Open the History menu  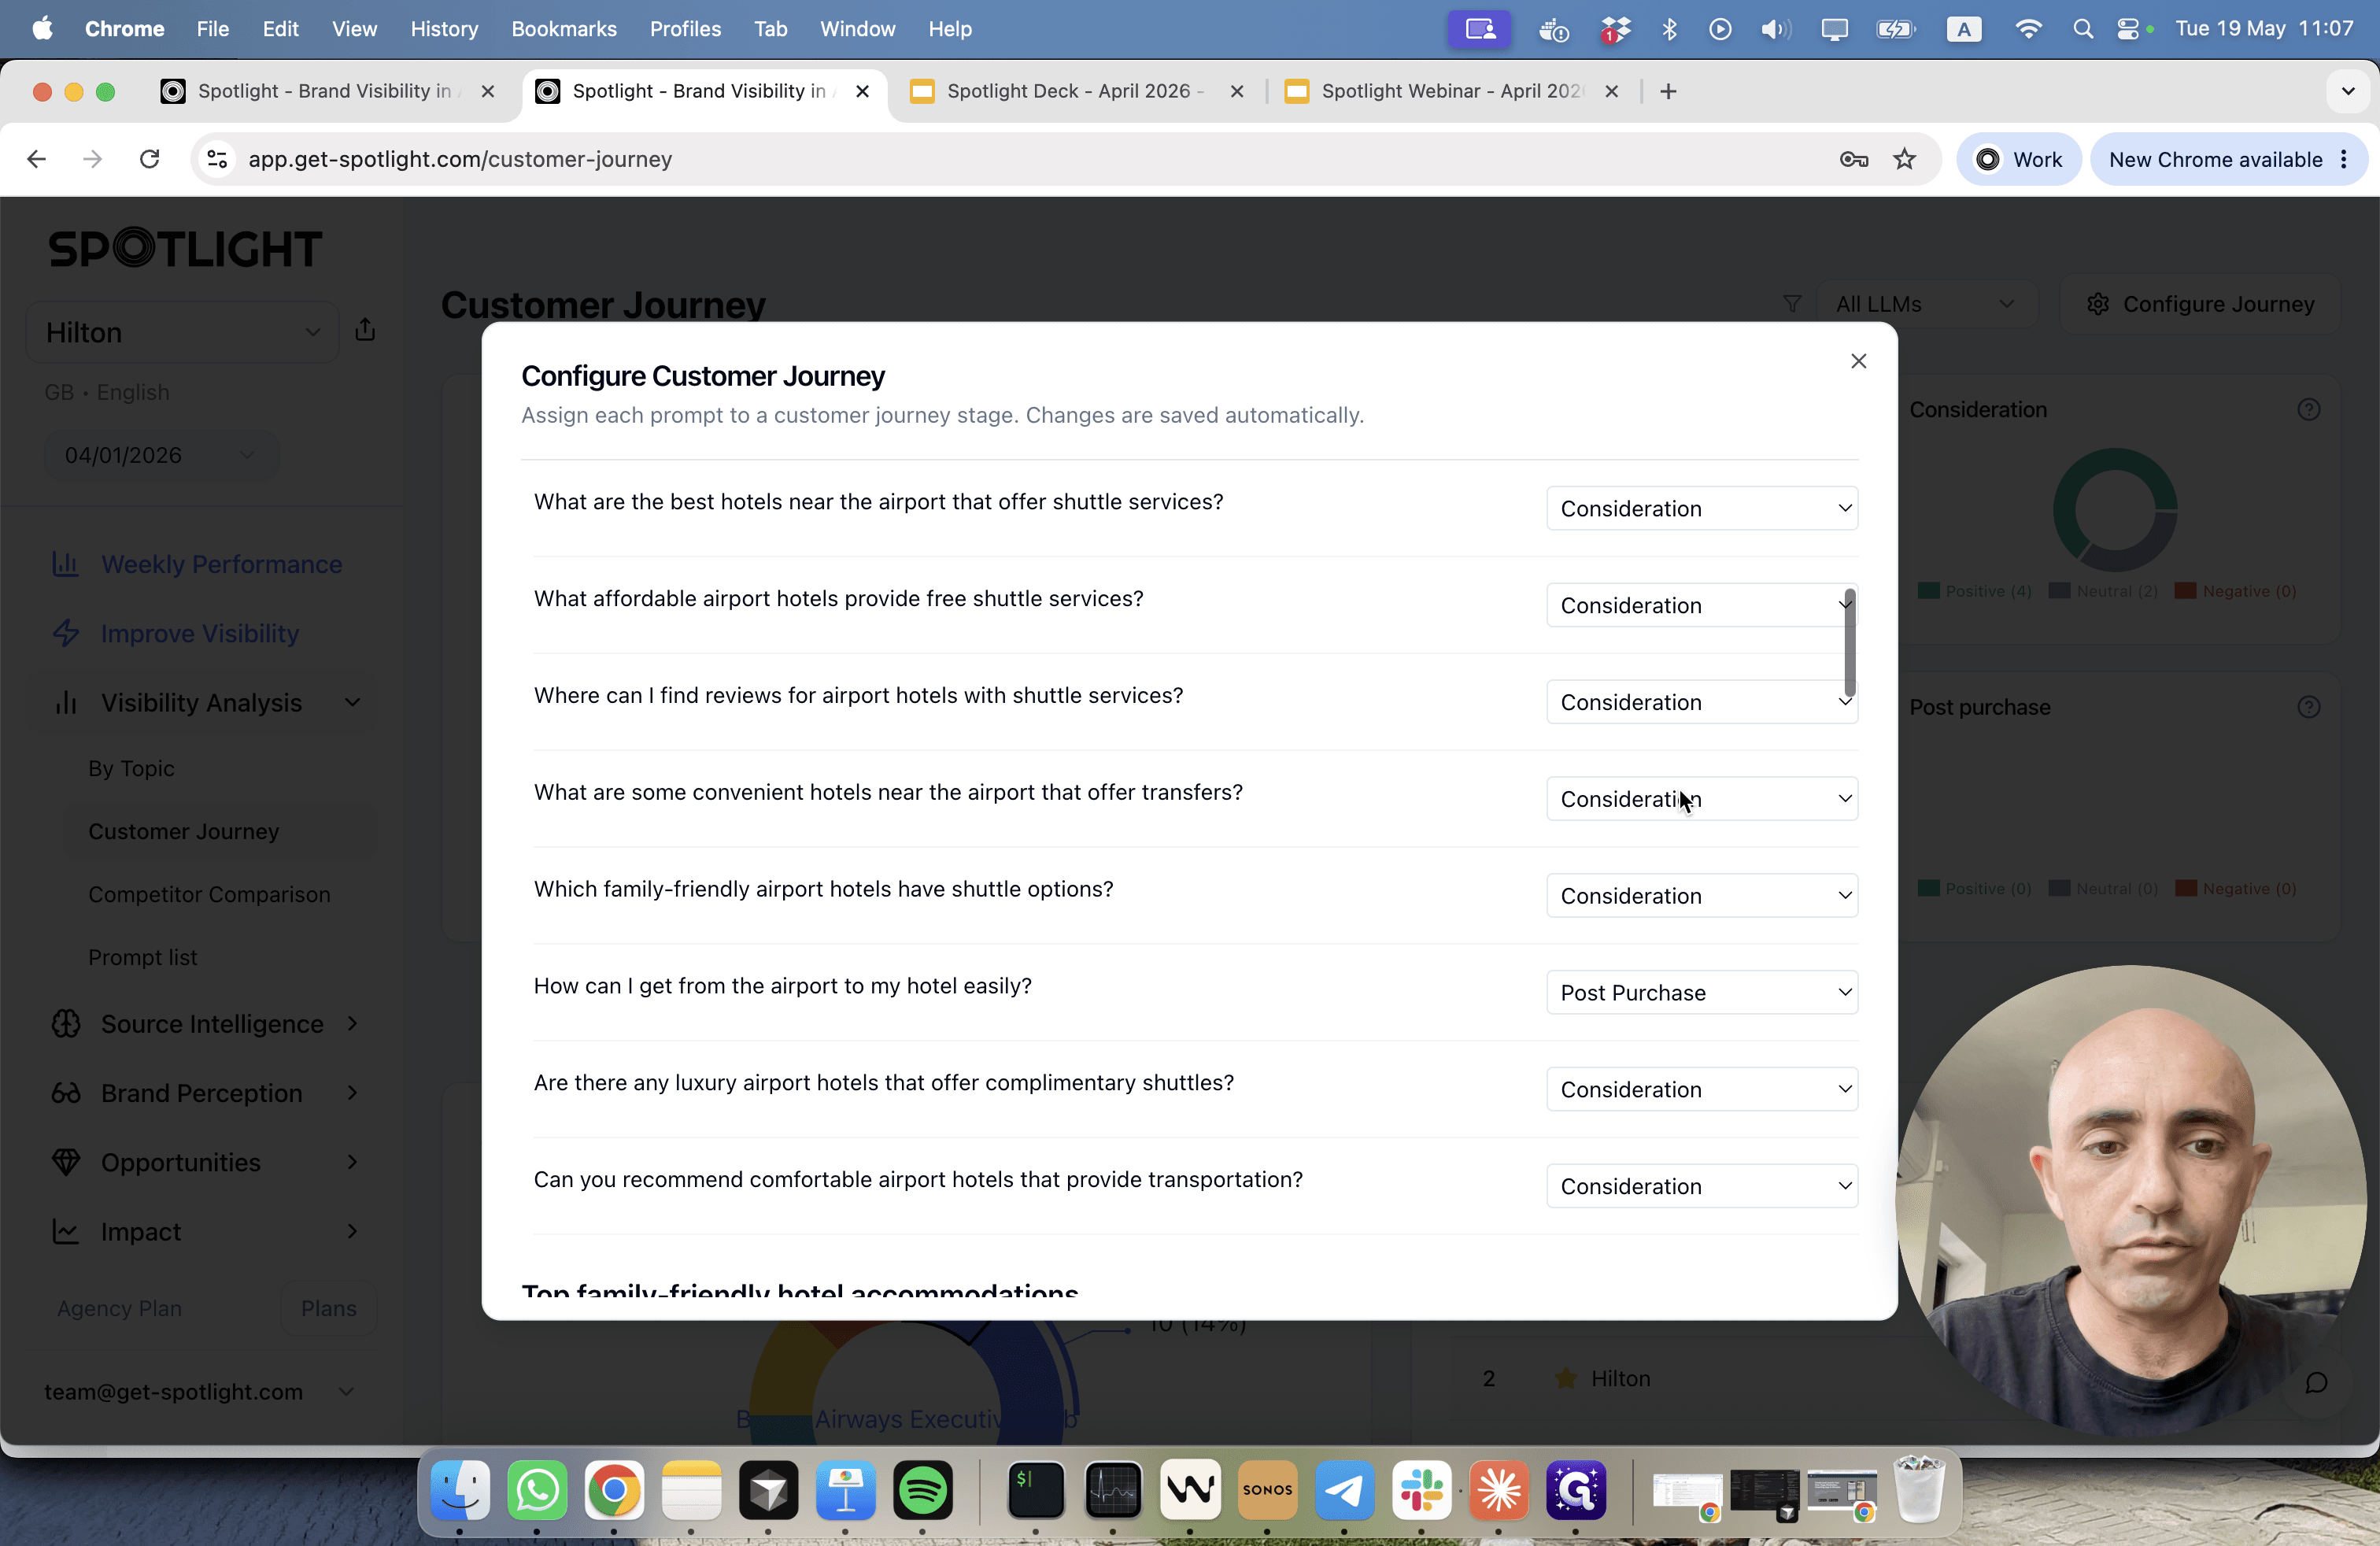point(444,29)
